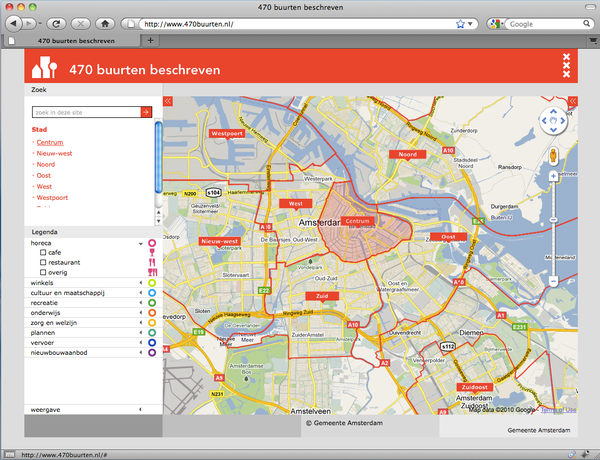600x460 pixels.
Task: Expand the weergave section
Action: [x=140, y=409]
